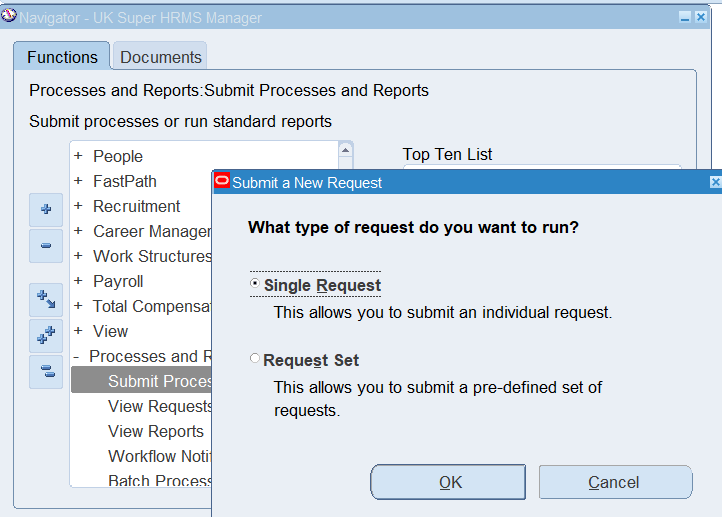Expand the Recruitment tree node
Viewport: 722px width, 517px height.
point(78,206)
